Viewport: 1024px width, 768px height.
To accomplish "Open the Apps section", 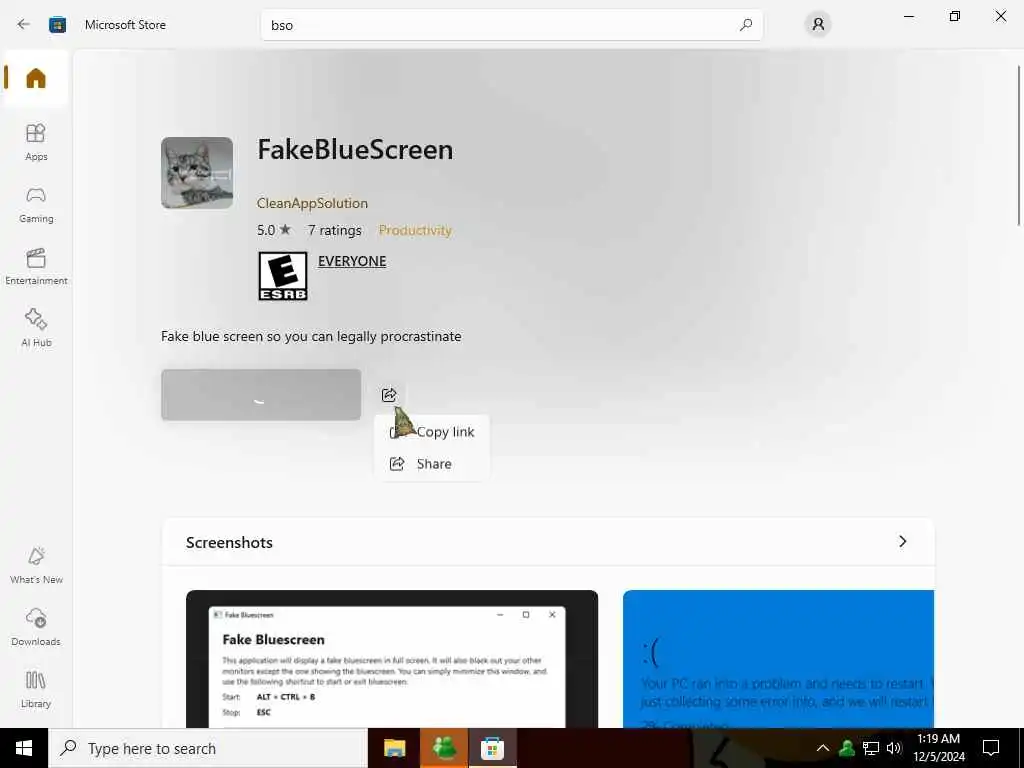I will pos(36,142).
